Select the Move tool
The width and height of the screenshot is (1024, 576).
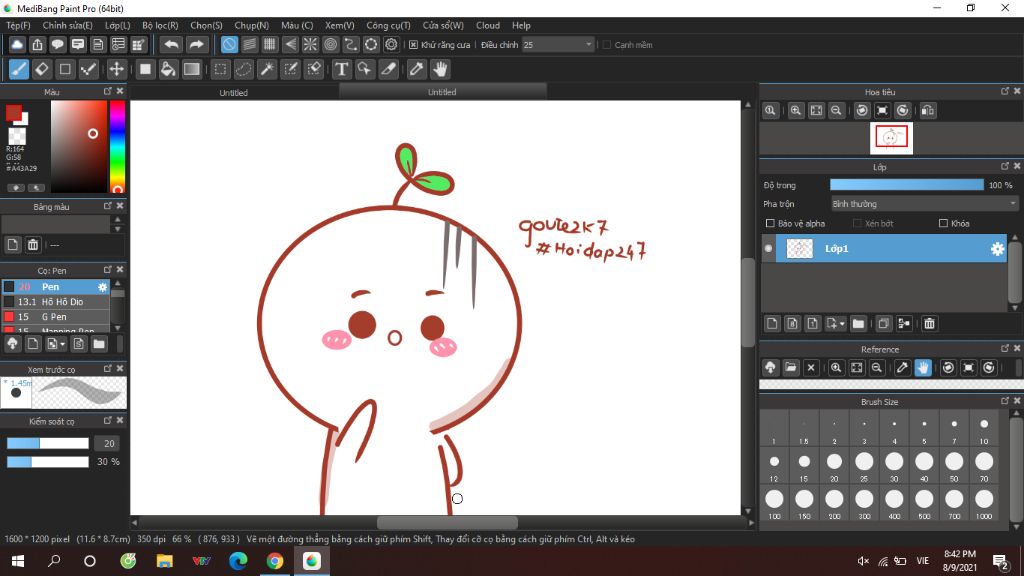(116, 69)
